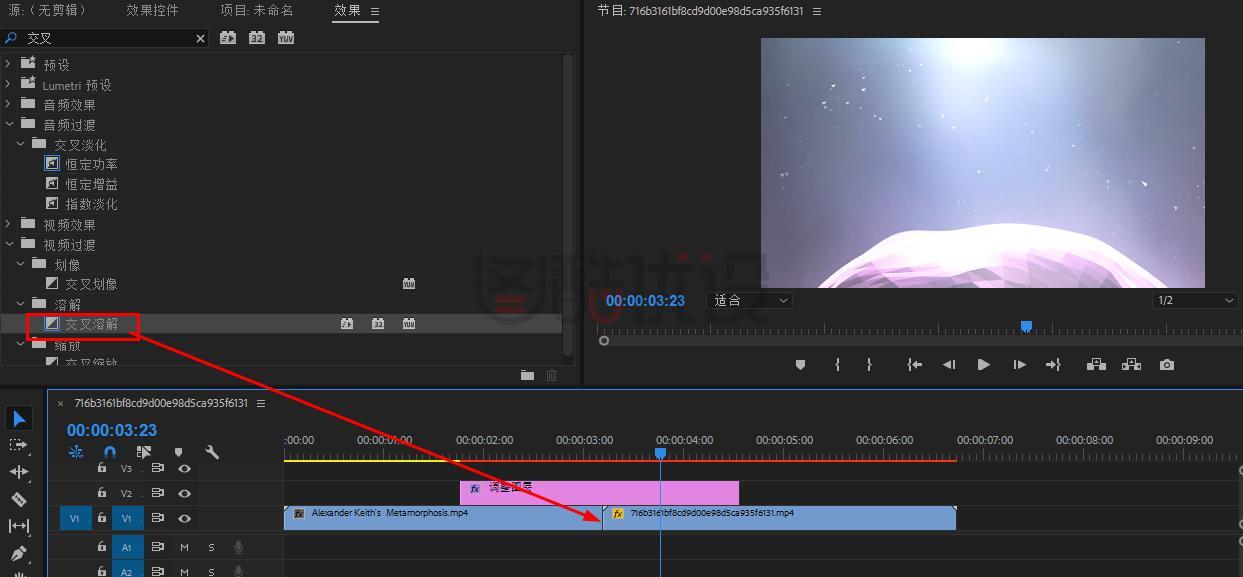This screenshot has height=577, width=1243.
Task: Filter effects by accelerated effects badge
Action: click(228, 38)
